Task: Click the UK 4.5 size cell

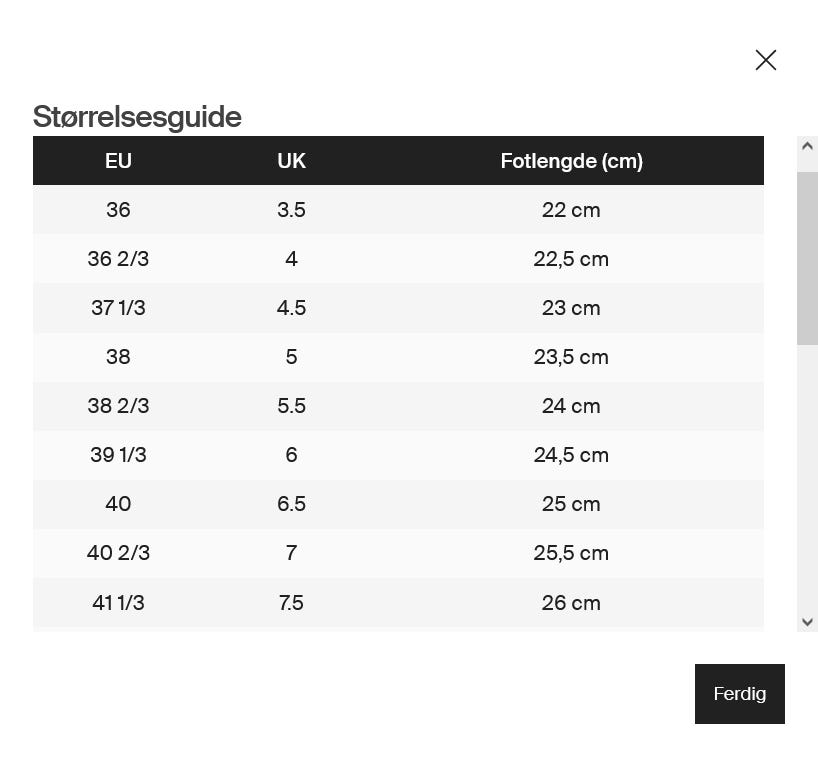Action: (291, 308)
